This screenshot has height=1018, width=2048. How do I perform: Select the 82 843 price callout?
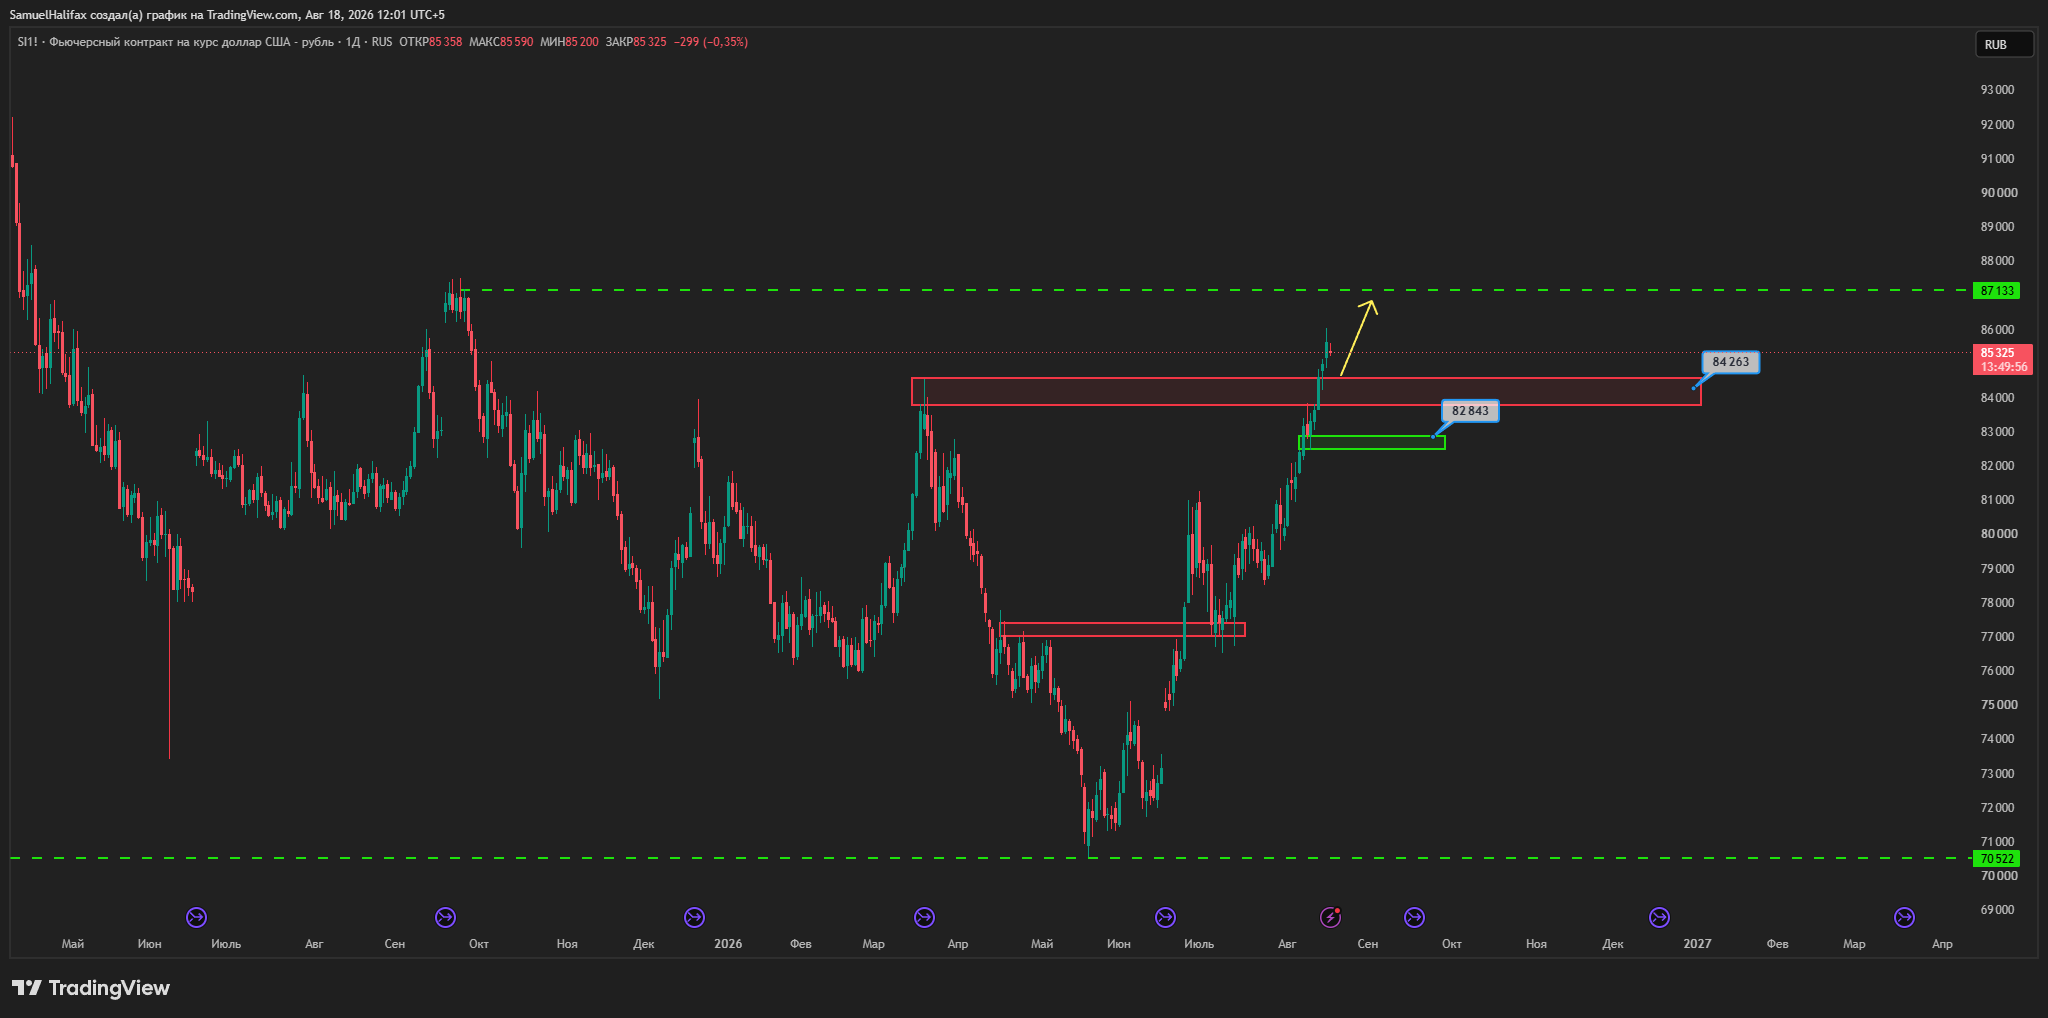[1470, 411]
